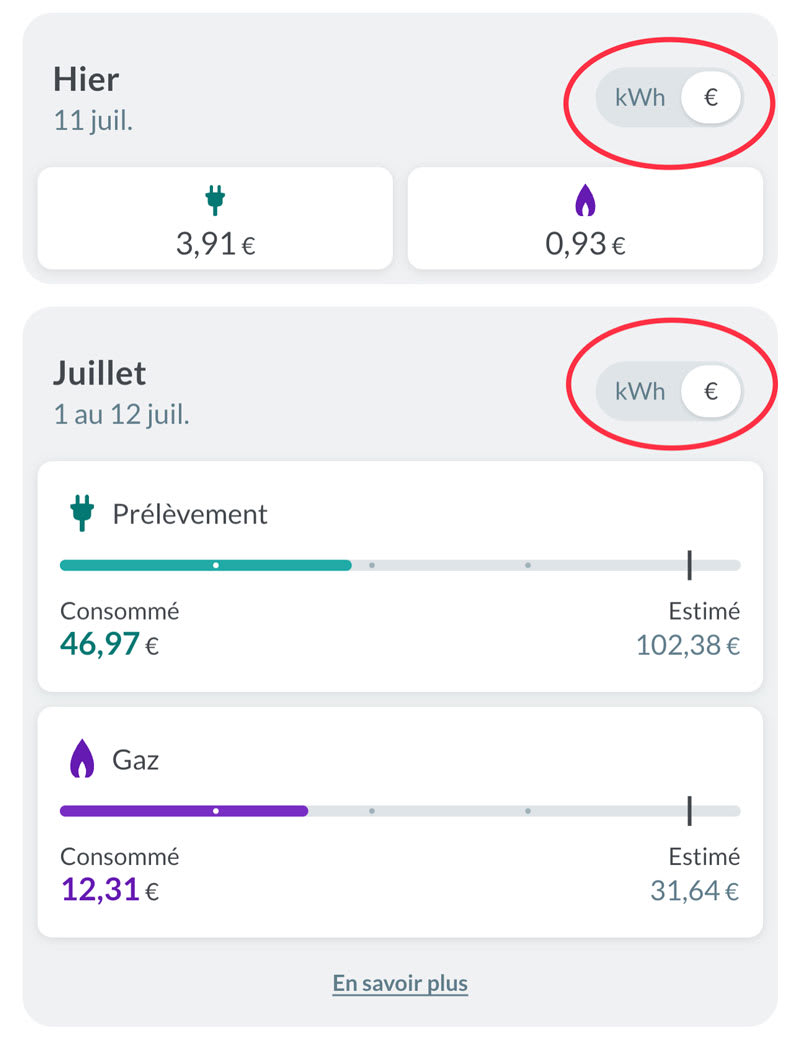Viewport: 800px width, 1042px height.
Task: Open the En savoir plus link
Action: click(400, 983)
